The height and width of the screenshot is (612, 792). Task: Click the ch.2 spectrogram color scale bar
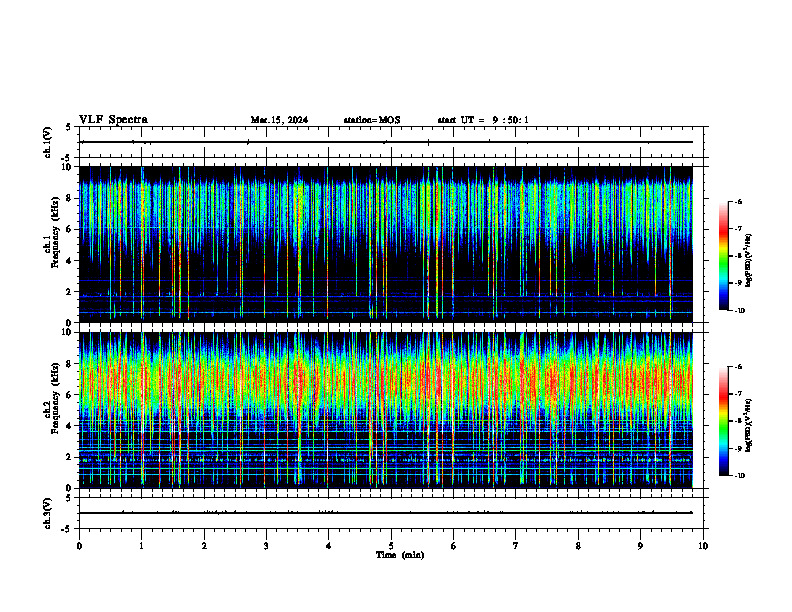724,421
